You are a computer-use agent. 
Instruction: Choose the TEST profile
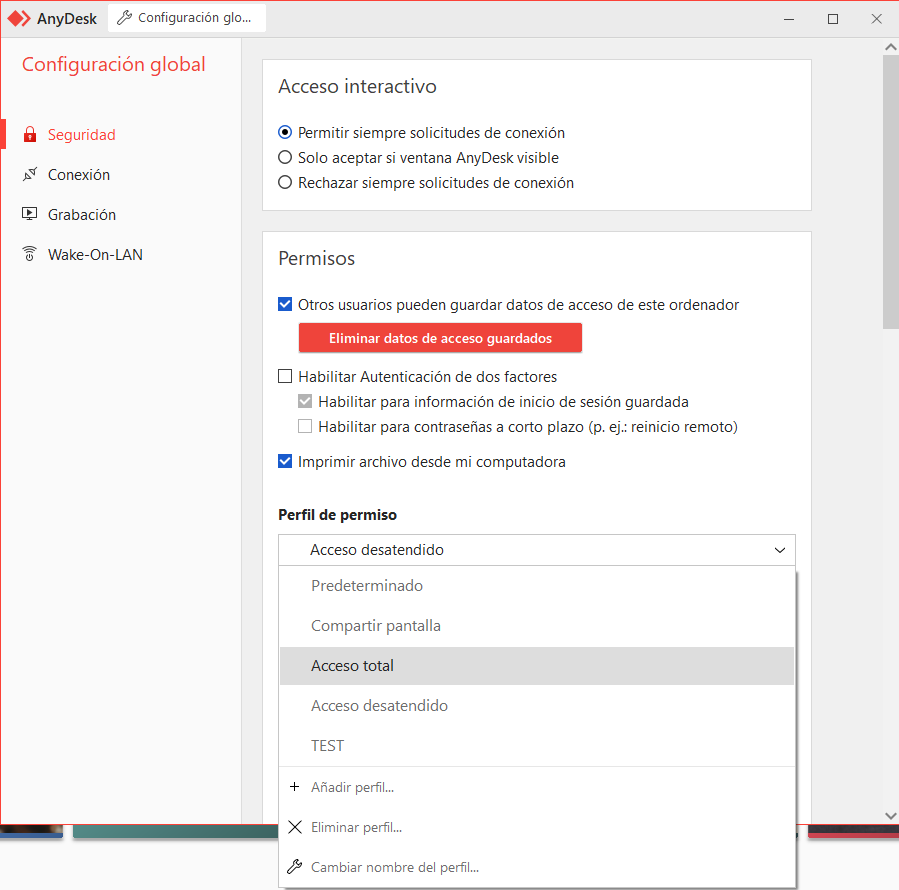(x=537, y=745)
